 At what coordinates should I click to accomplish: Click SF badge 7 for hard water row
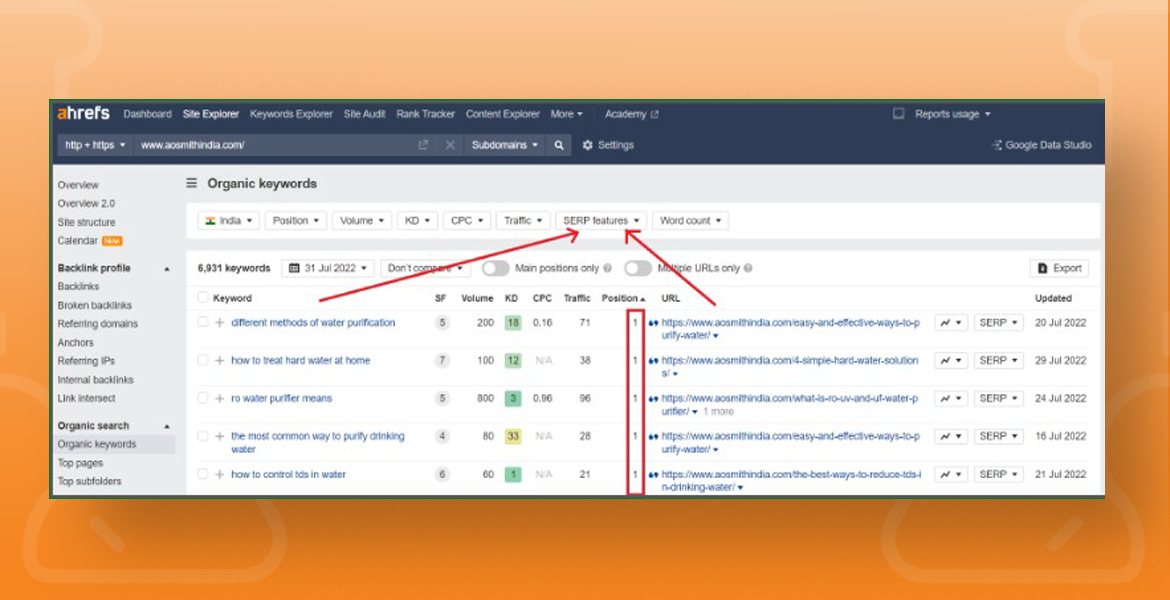click(x=442, y=360)
